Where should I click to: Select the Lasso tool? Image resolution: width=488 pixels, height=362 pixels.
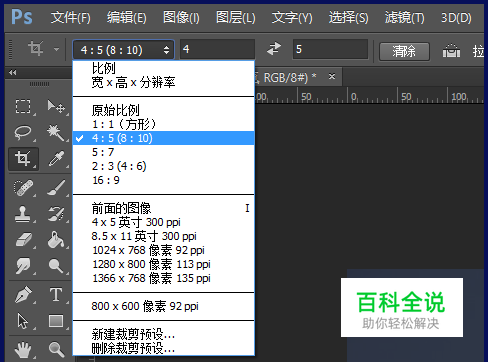coord(23,132)
